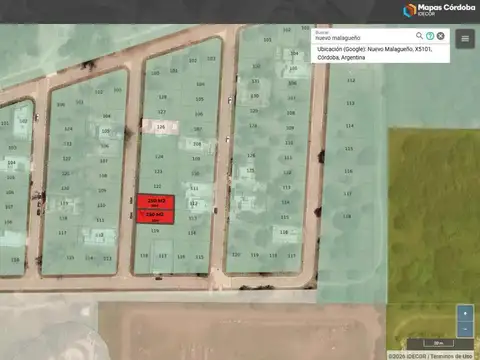The height and width of the screenshot is (360, 480).
Task: Click the upper red 250 M2 lot
Action: (156, 202)
